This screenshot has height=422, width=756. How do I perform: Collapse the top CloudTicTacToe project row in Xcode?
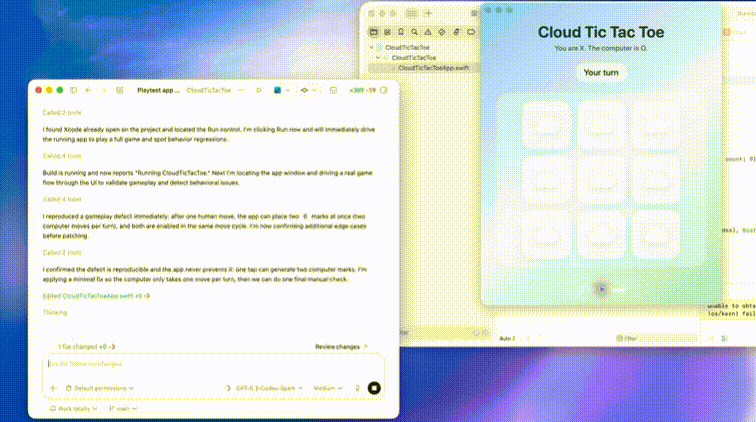(x=371, y=48)
